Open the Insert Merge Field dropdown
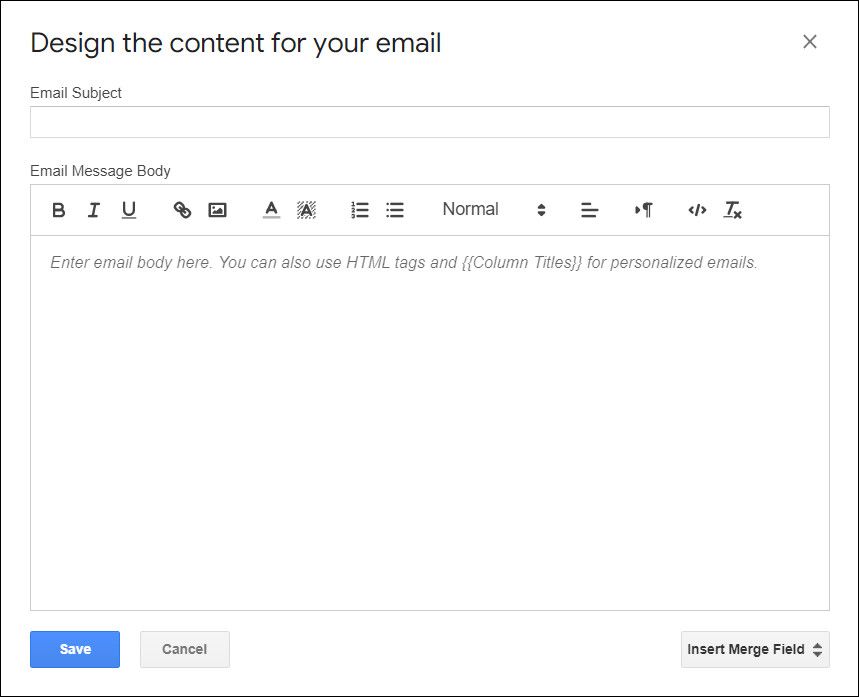 [755, 649]
